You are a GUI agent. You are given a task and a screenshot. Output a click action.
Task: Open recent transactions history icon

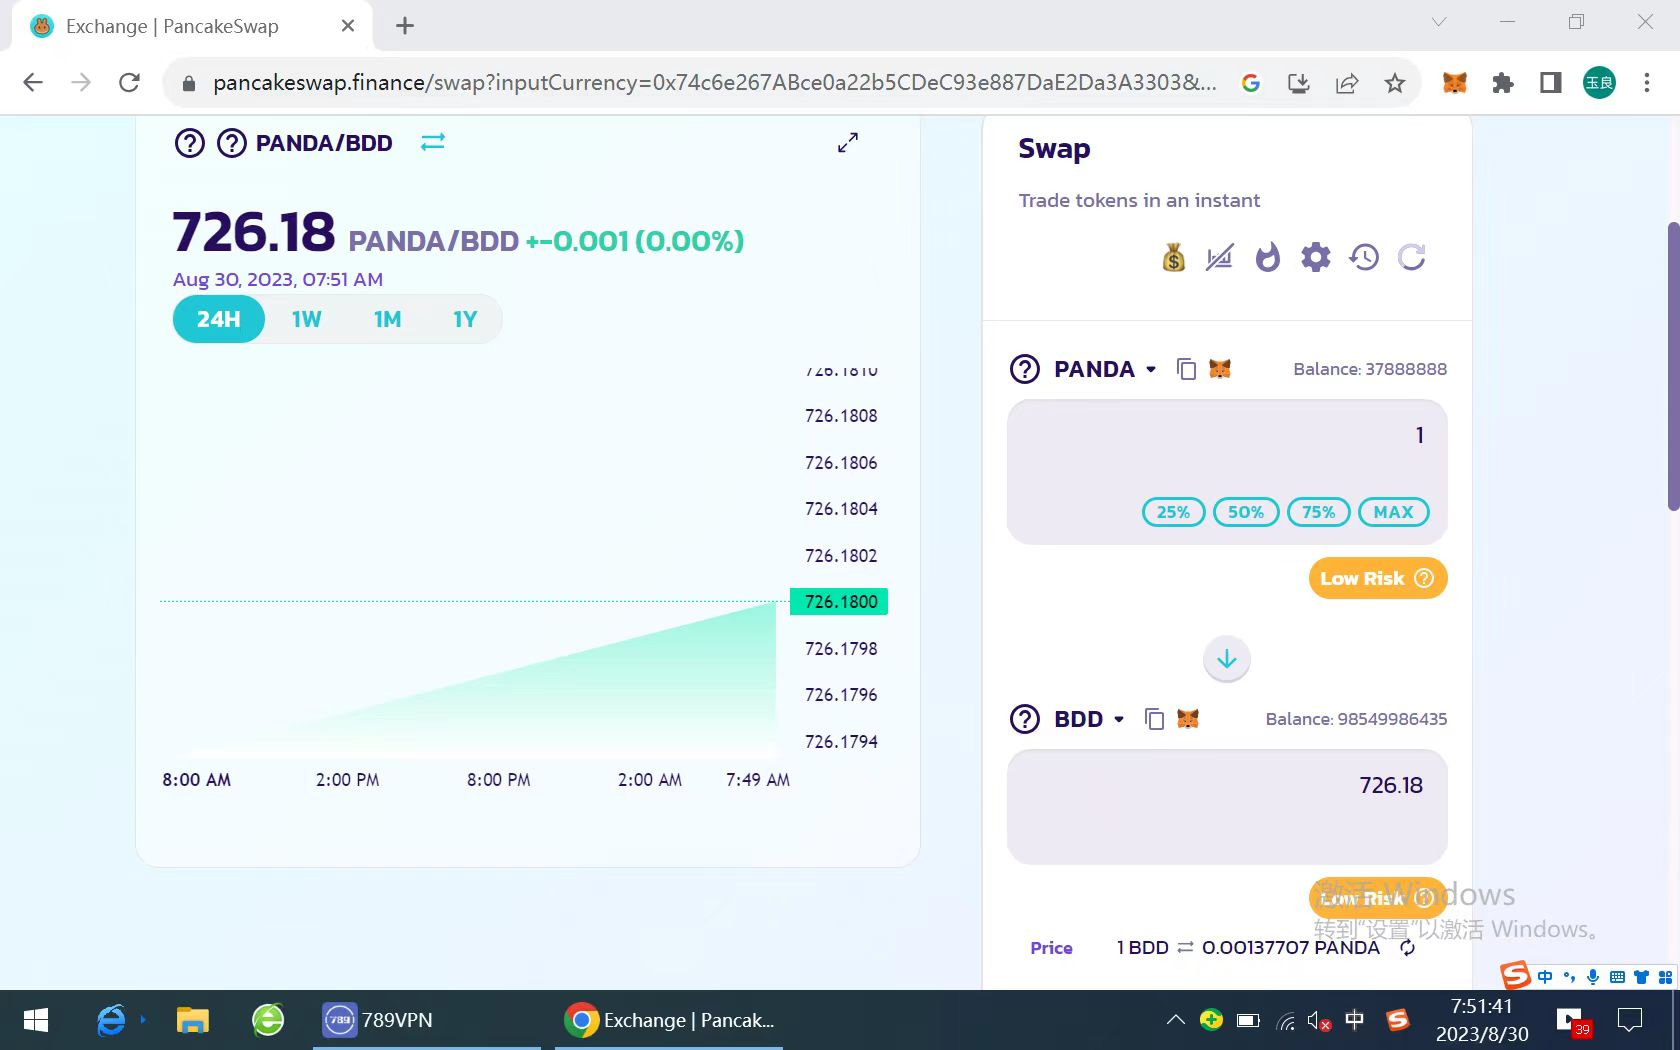coord(1363,258)
